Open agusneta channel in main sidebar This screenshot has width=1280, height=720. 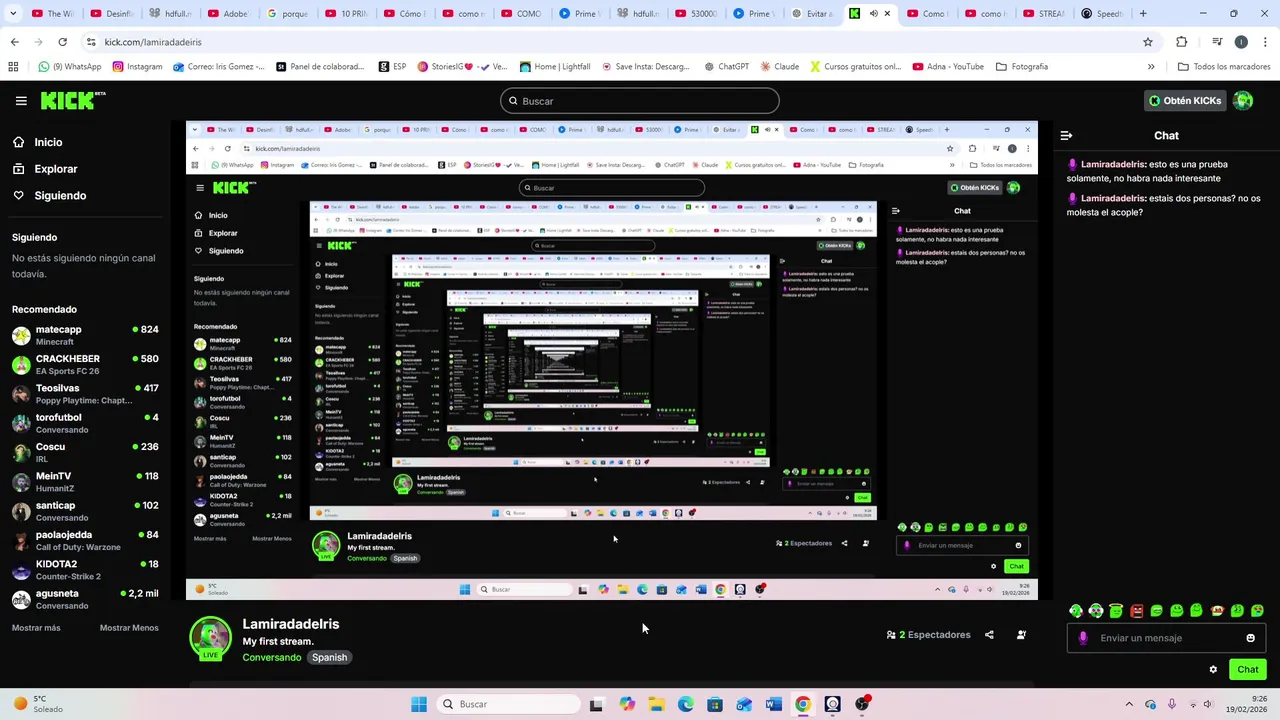[x=86, y=599]
